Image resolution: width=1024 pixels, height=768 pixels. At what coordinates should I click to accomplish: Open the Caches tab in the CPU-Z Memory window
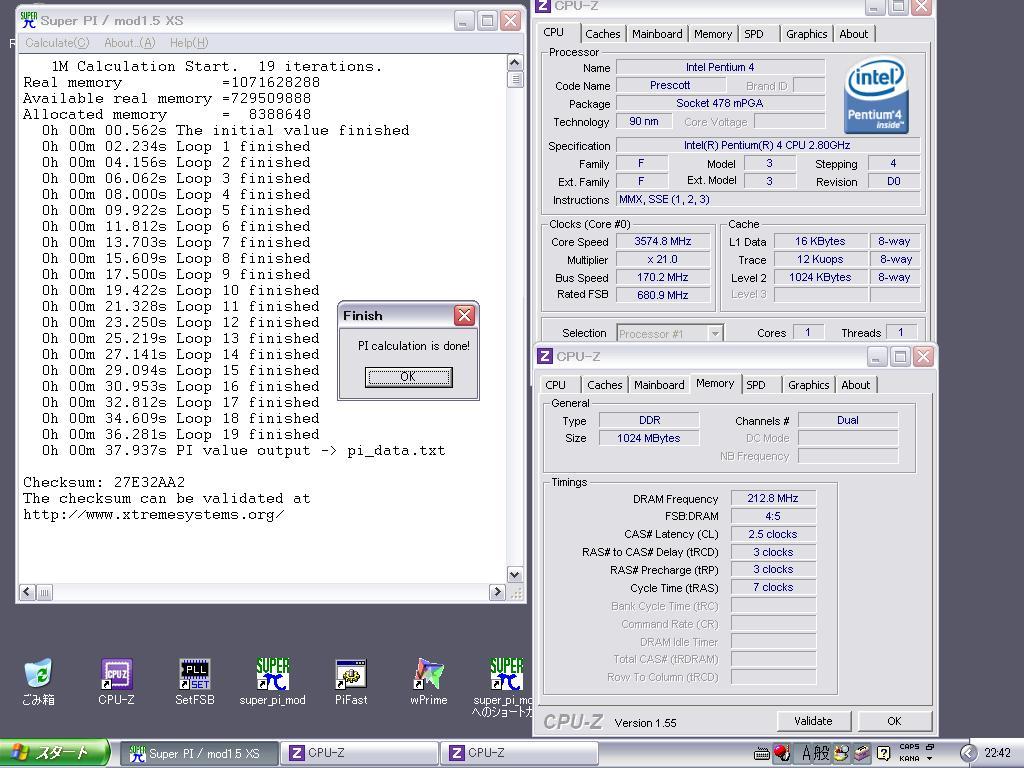pos(604,385)
